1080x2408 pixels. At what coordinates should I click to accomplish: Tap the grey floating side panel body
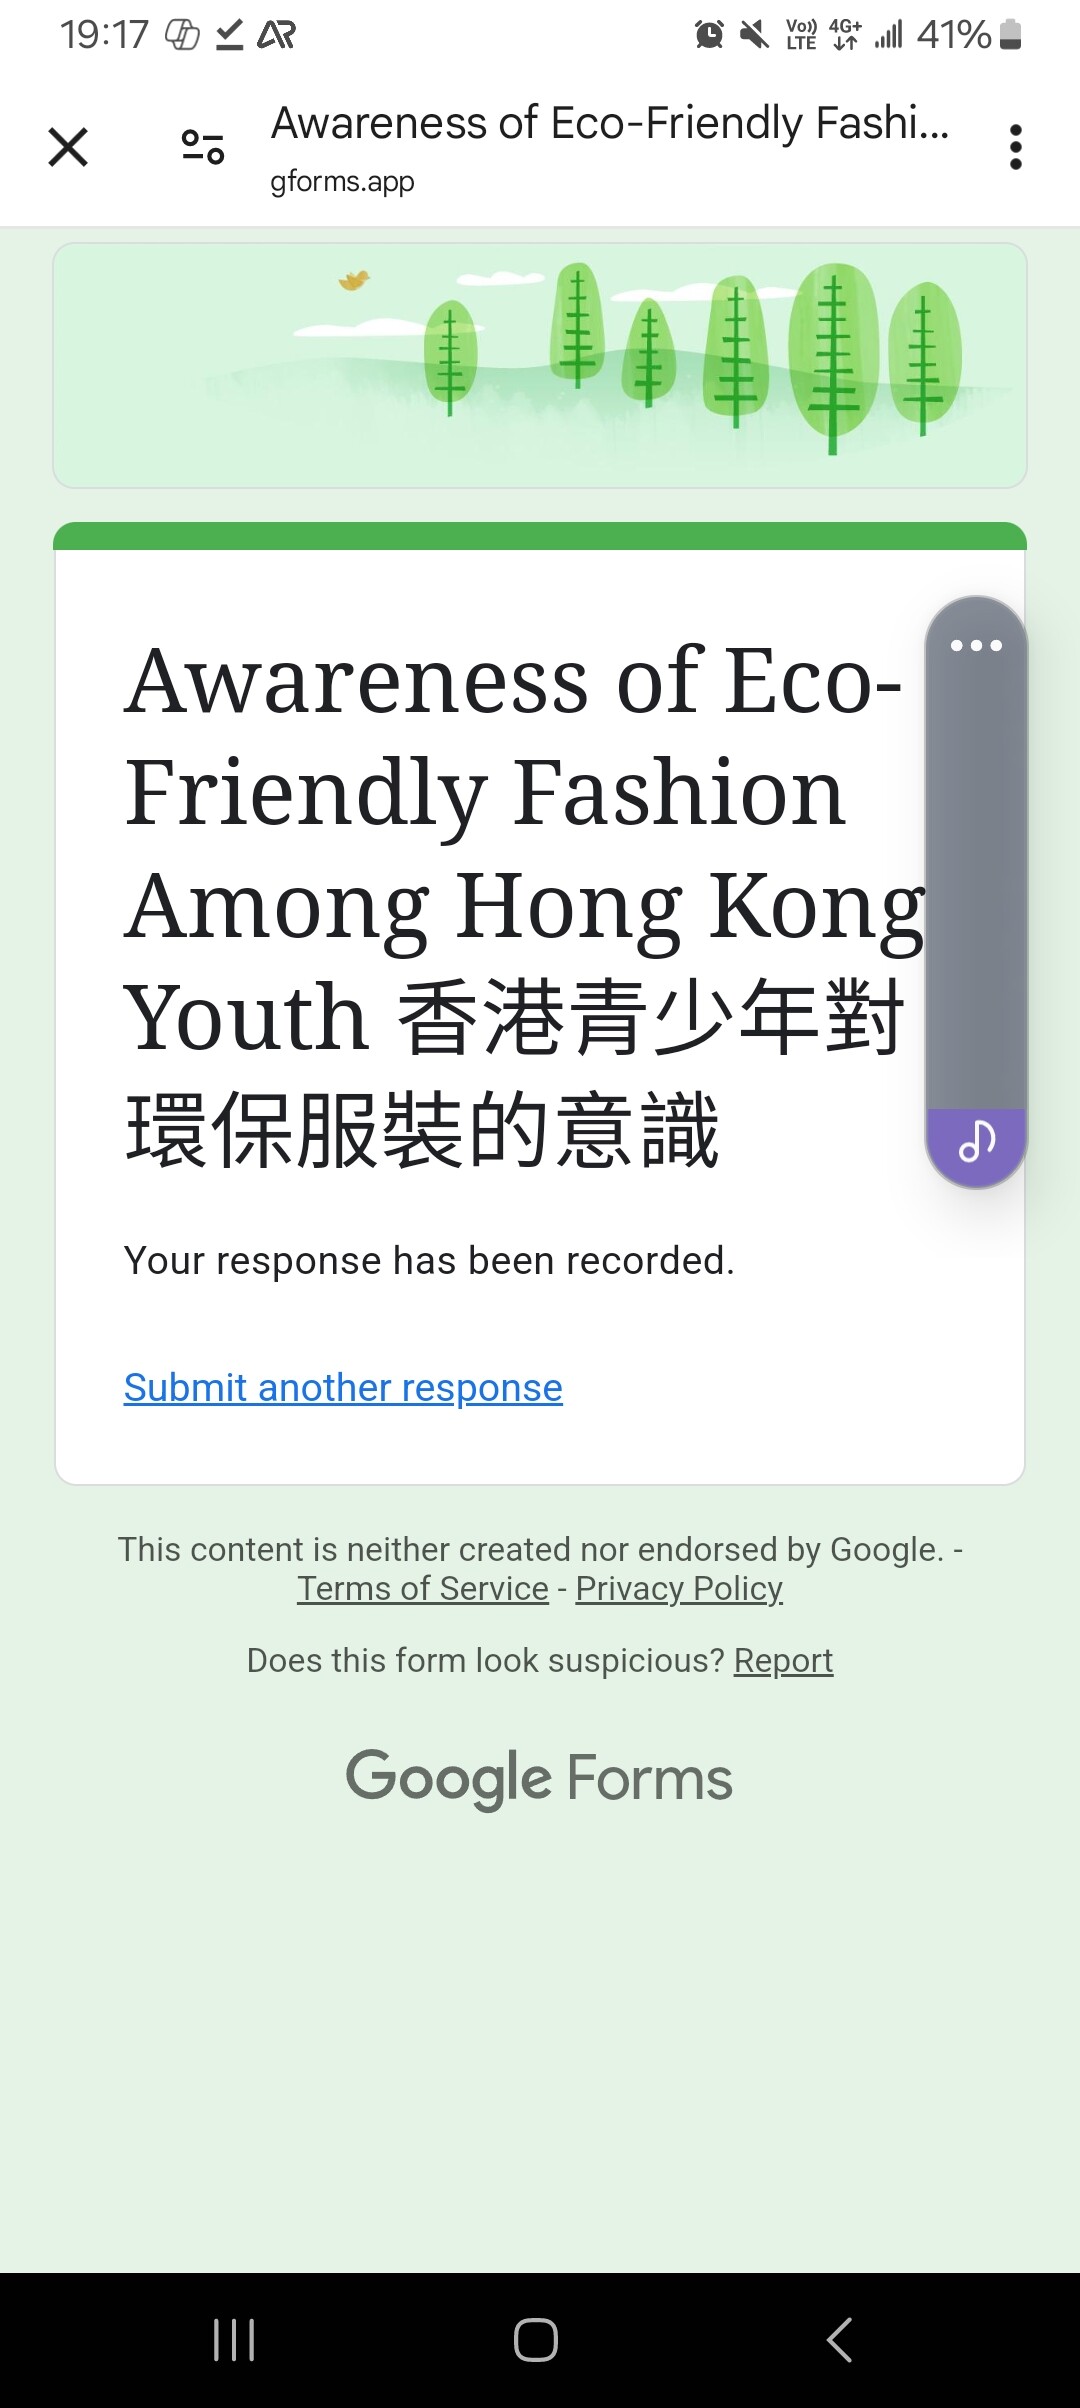[976, 880]
